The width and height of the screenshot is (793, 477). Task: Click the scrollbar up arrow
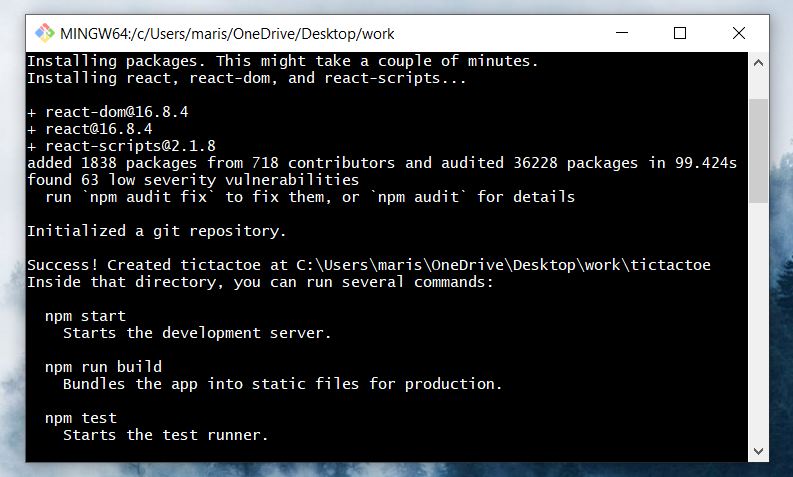click(x=758, y=63)
